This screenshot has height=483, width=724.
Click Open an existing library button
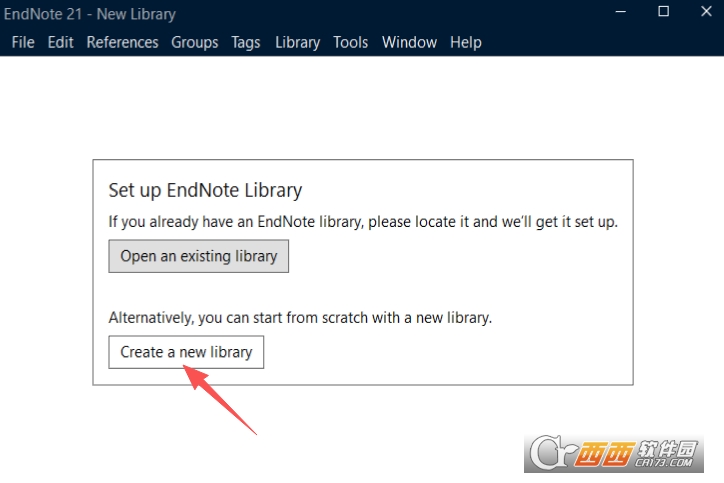tap(199, 256)
